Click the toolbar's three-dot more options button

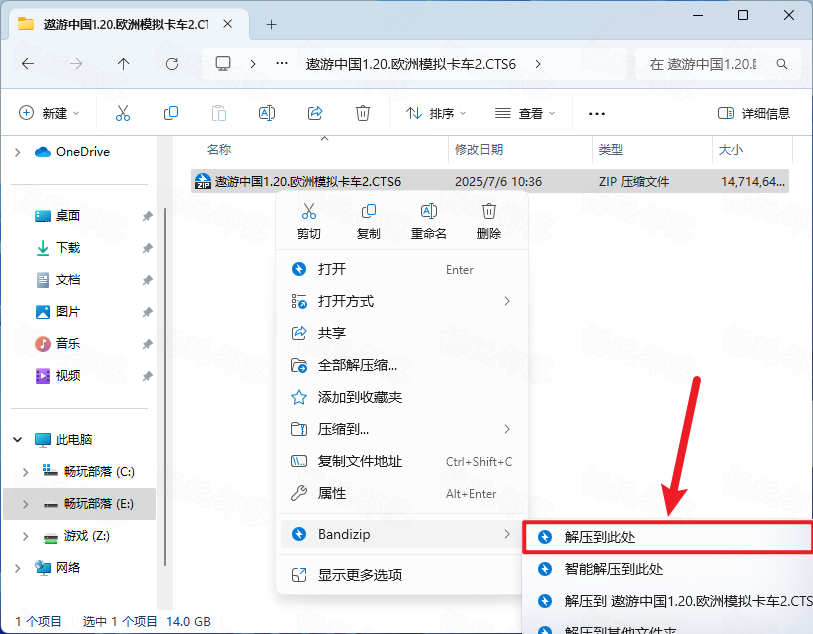point(597,114)
